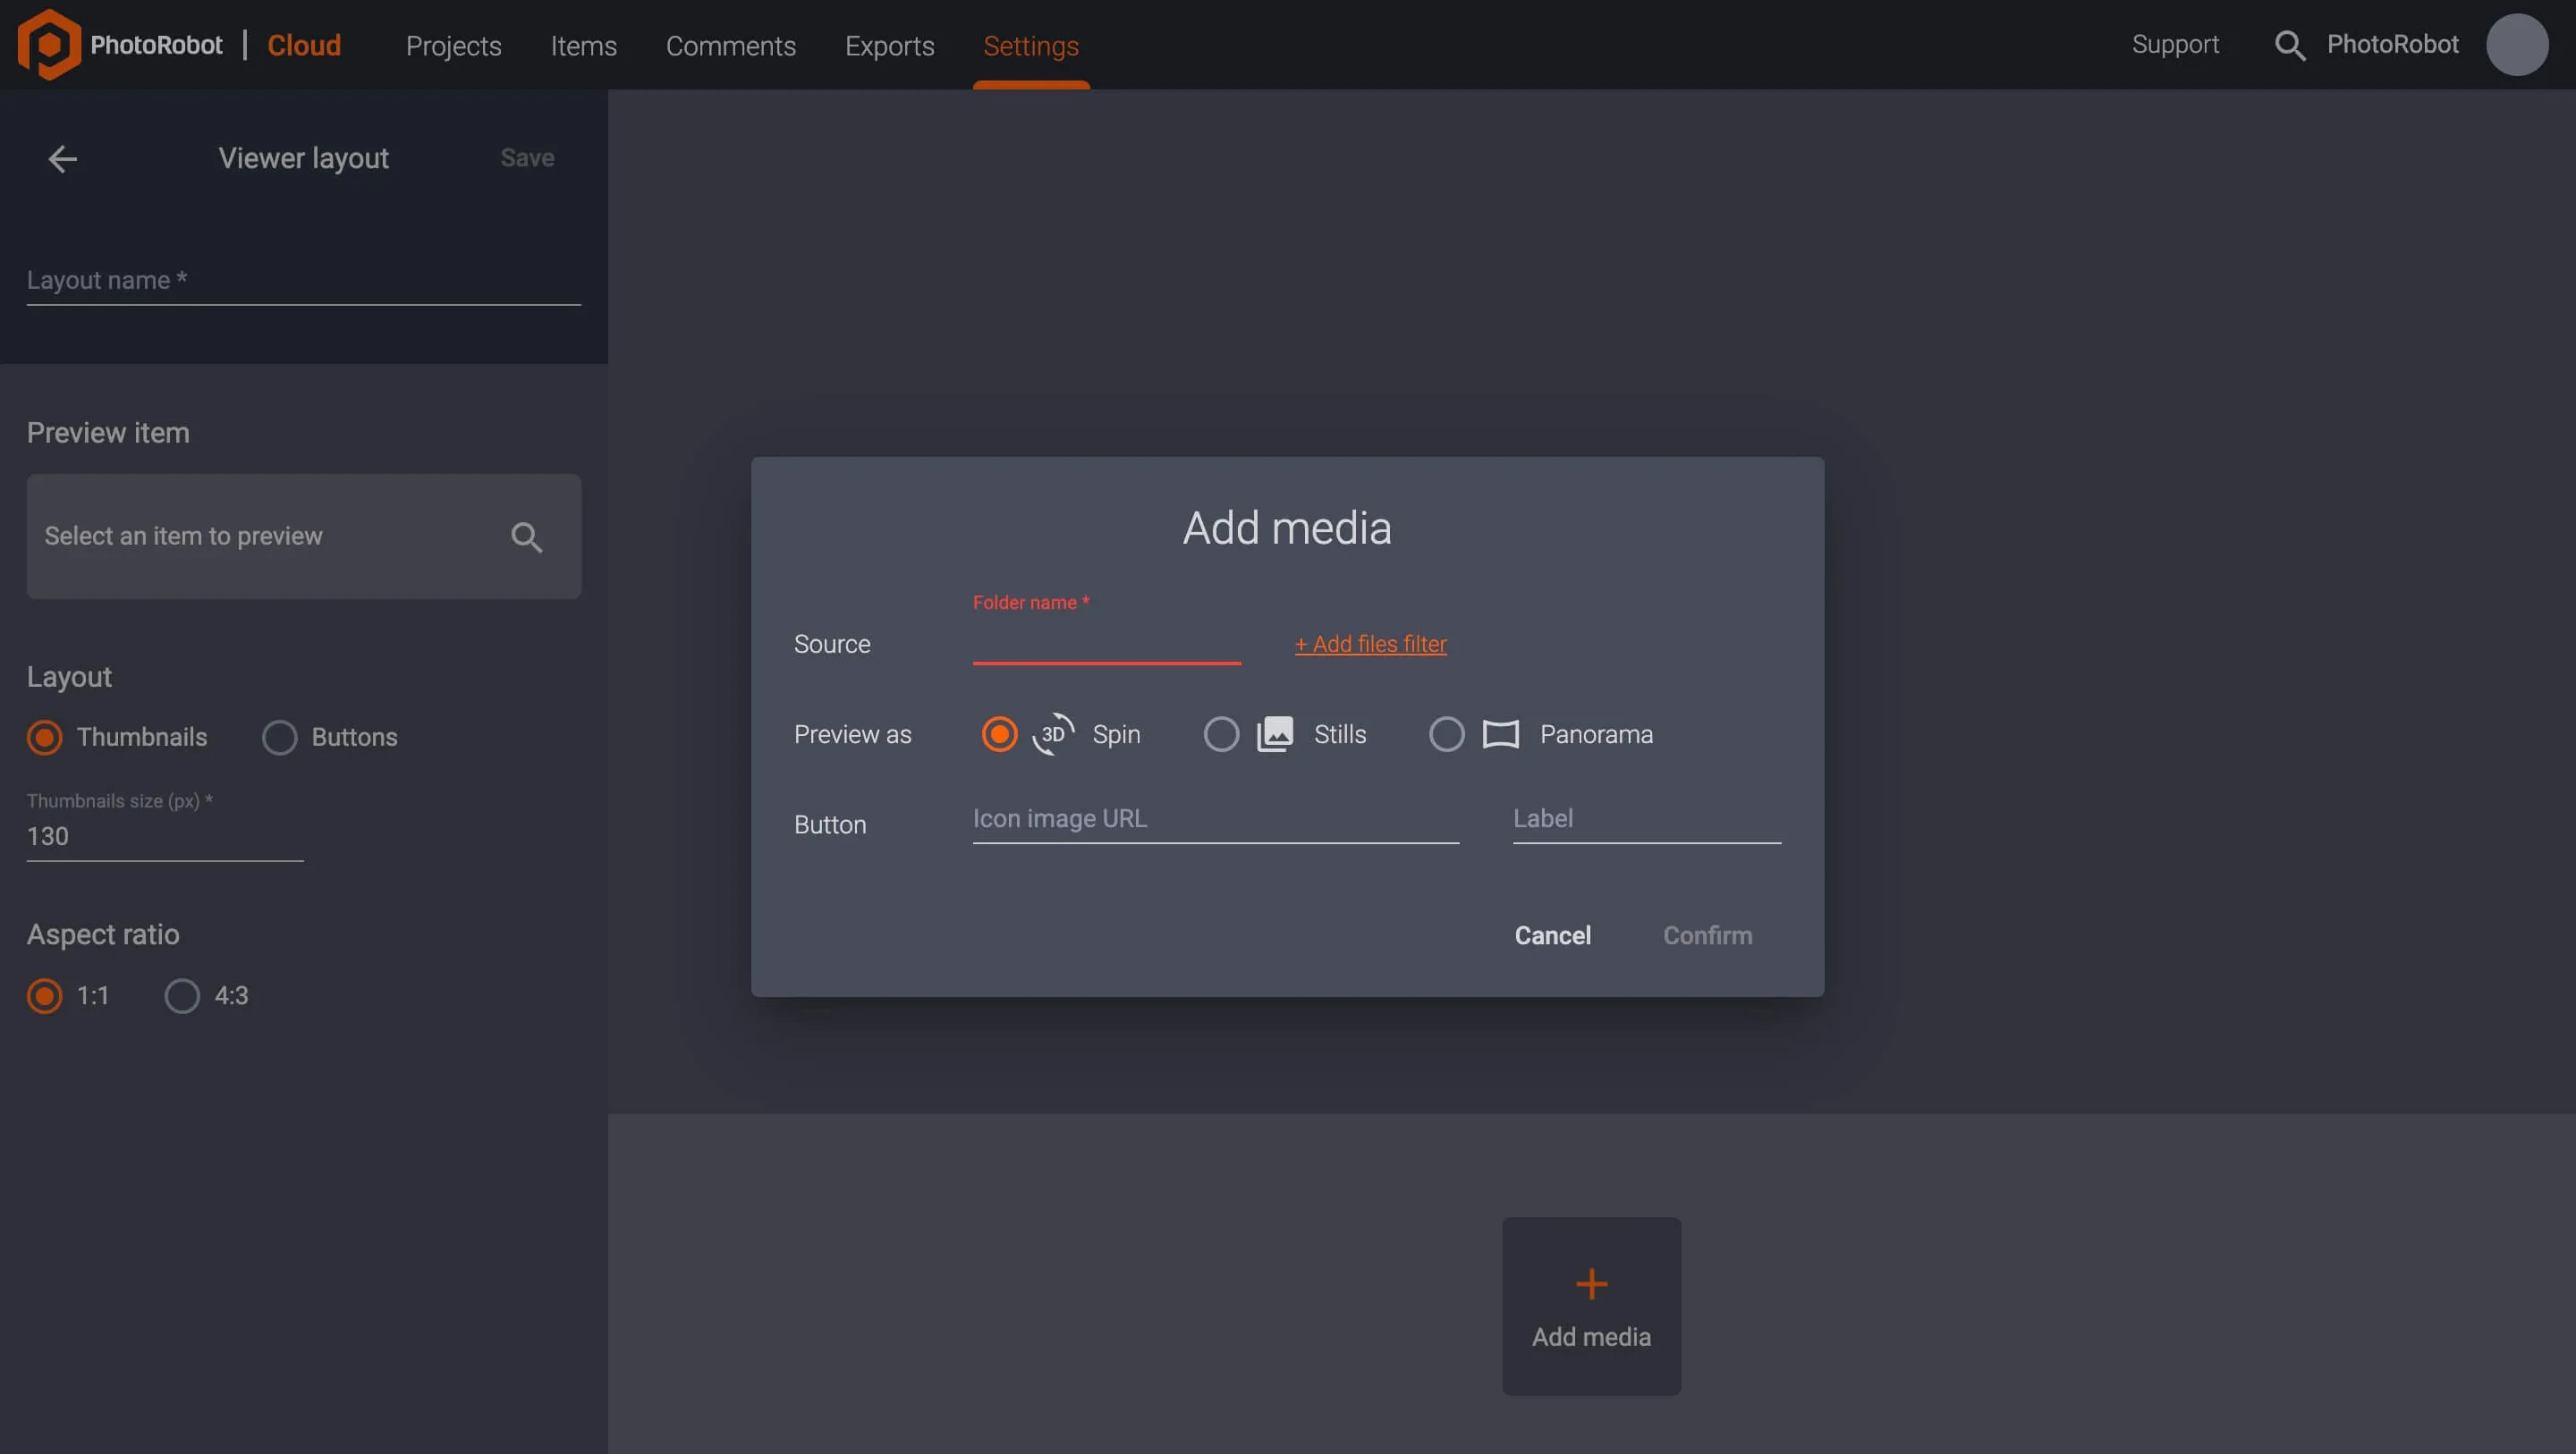Click the Button row label in the dialog

click(x=829, y=825)
